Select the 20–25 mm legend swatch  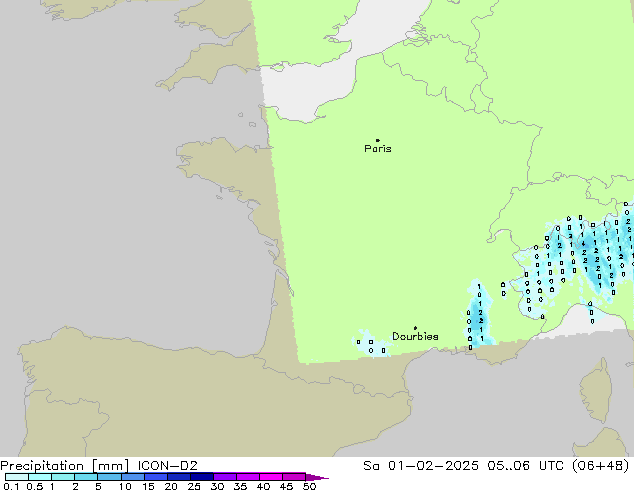click(179, 477)
